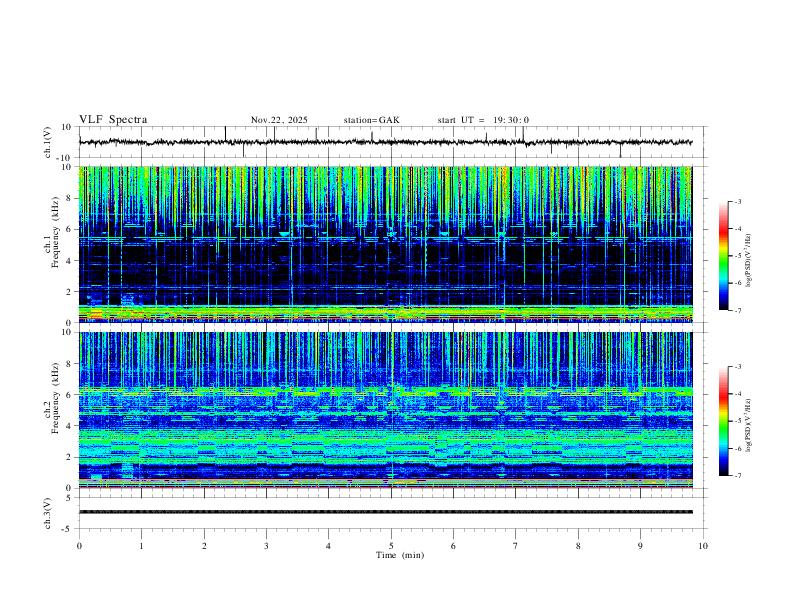Click the "Time (min)" axis title
The width and height of the screenshot is (792, 612).
point(400,555)
